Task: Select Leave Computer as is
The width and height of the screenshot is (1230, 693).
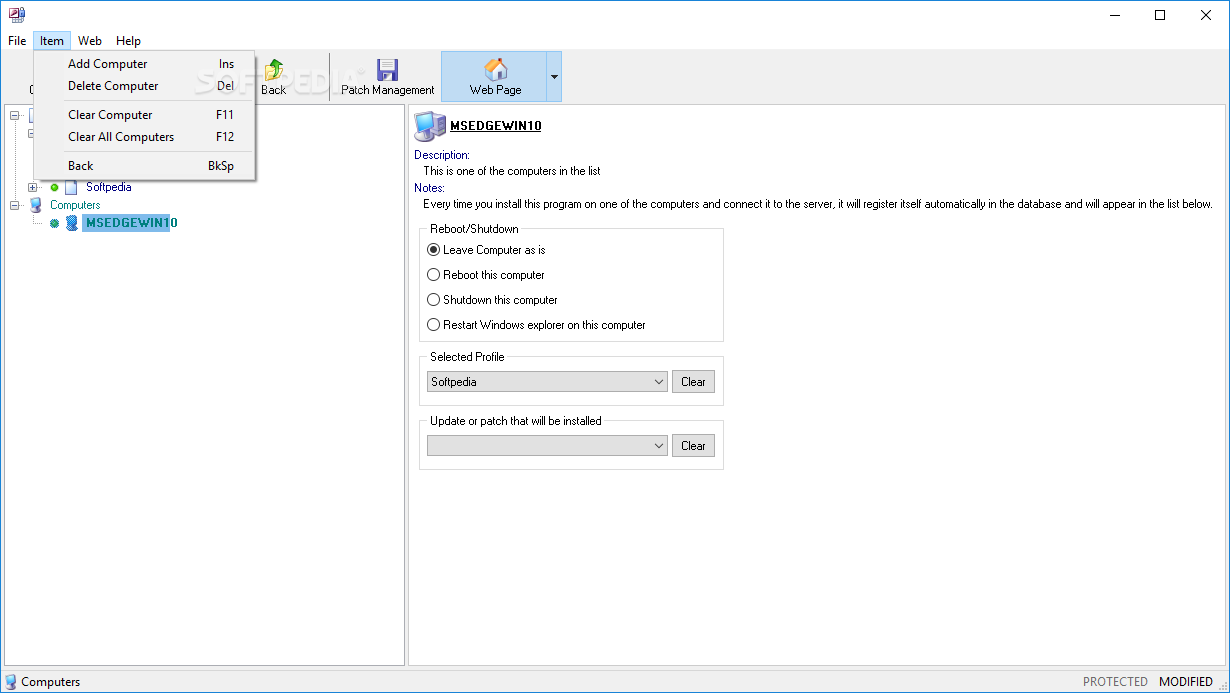Action: point(486,250)
